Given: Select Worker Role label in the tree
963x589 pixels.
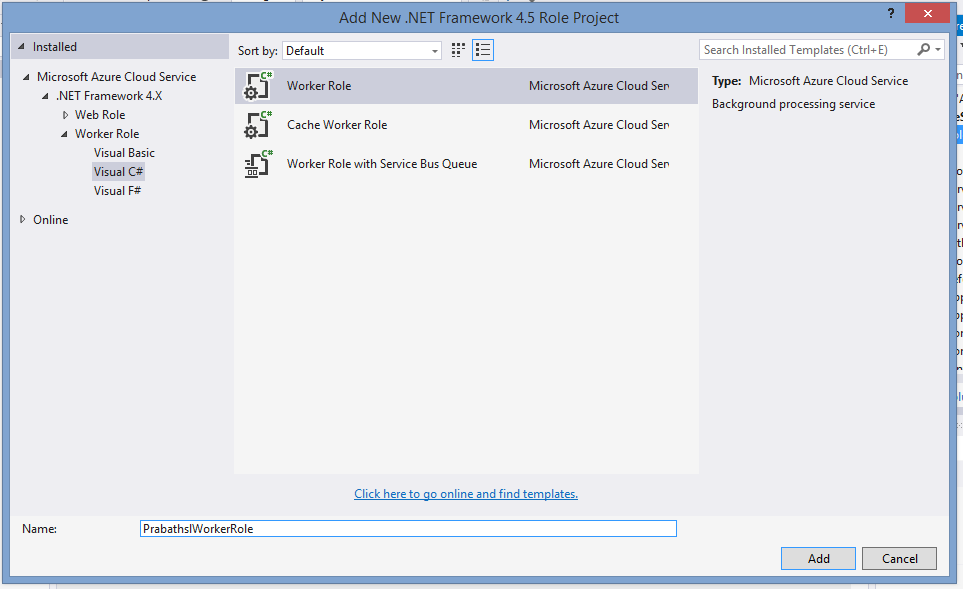Looking at the screenshot, I should [107, 134].
